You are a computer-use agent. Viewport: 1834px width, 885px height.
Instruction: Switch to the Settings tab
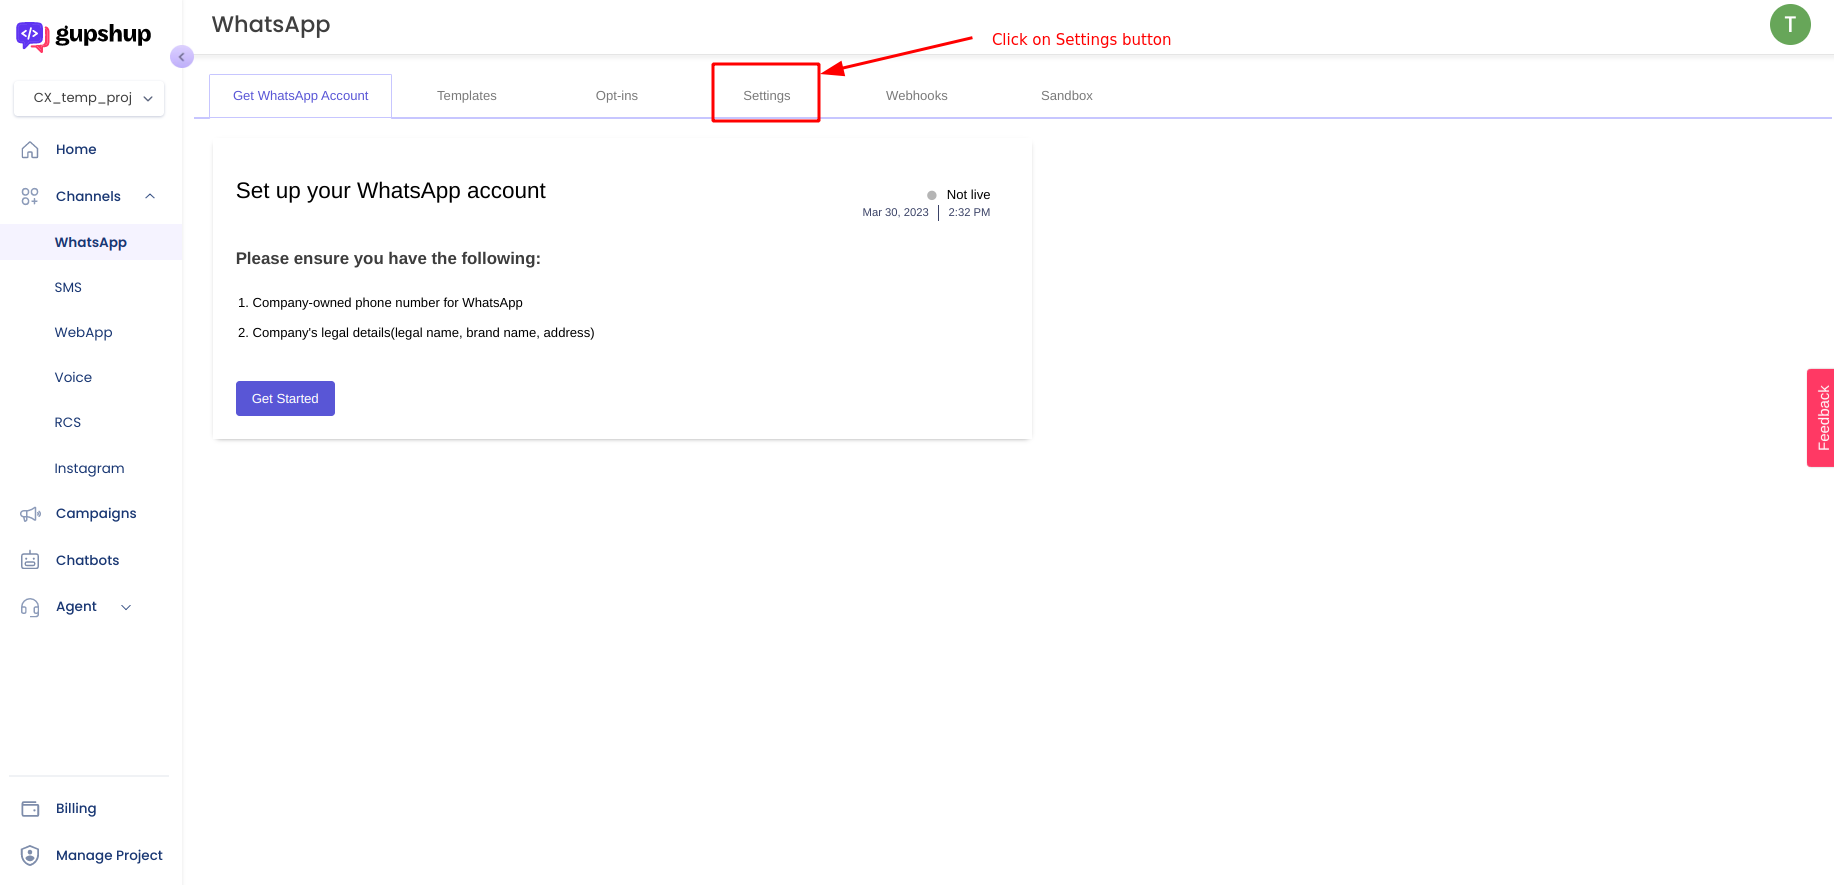[x=767, y=96]
